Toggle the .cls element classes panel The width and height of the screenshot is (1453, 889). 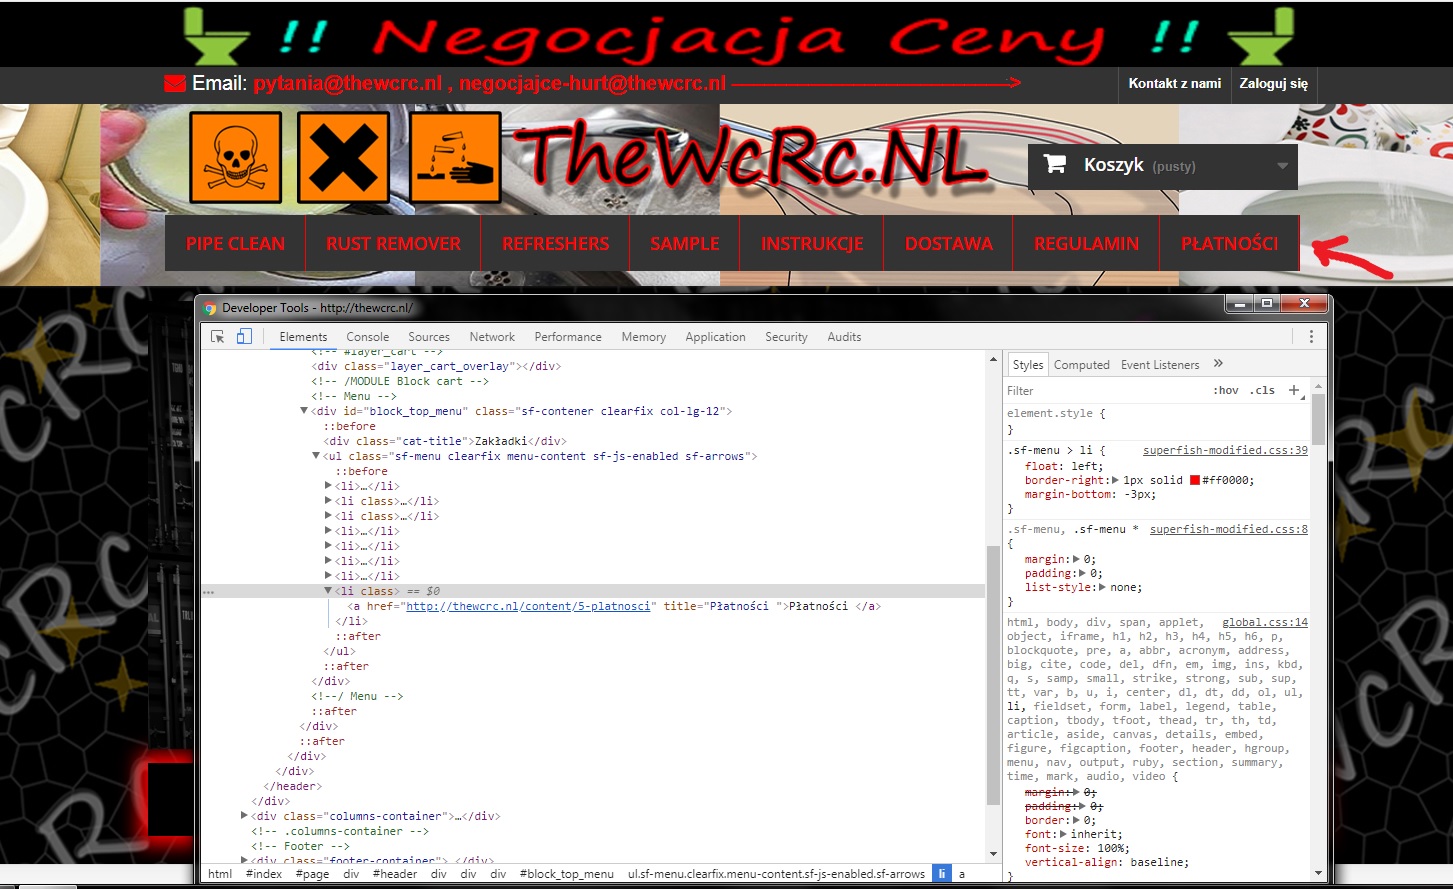[x=1263, y=391]
